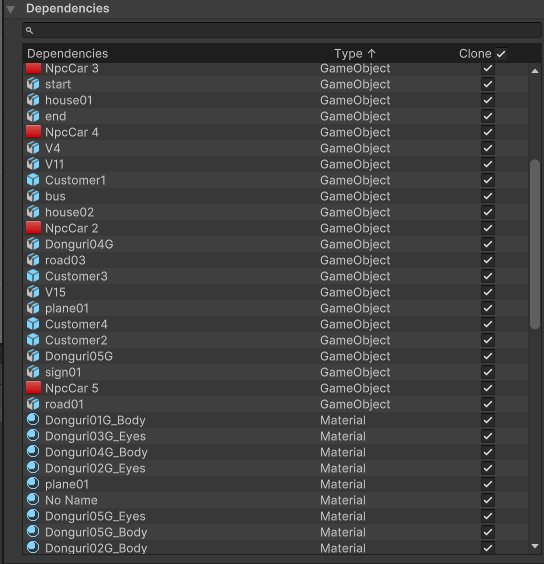Viewport: 544px width, 564px height.
Task: Click the search magnifier icon
Action: [x=30, y=31]
